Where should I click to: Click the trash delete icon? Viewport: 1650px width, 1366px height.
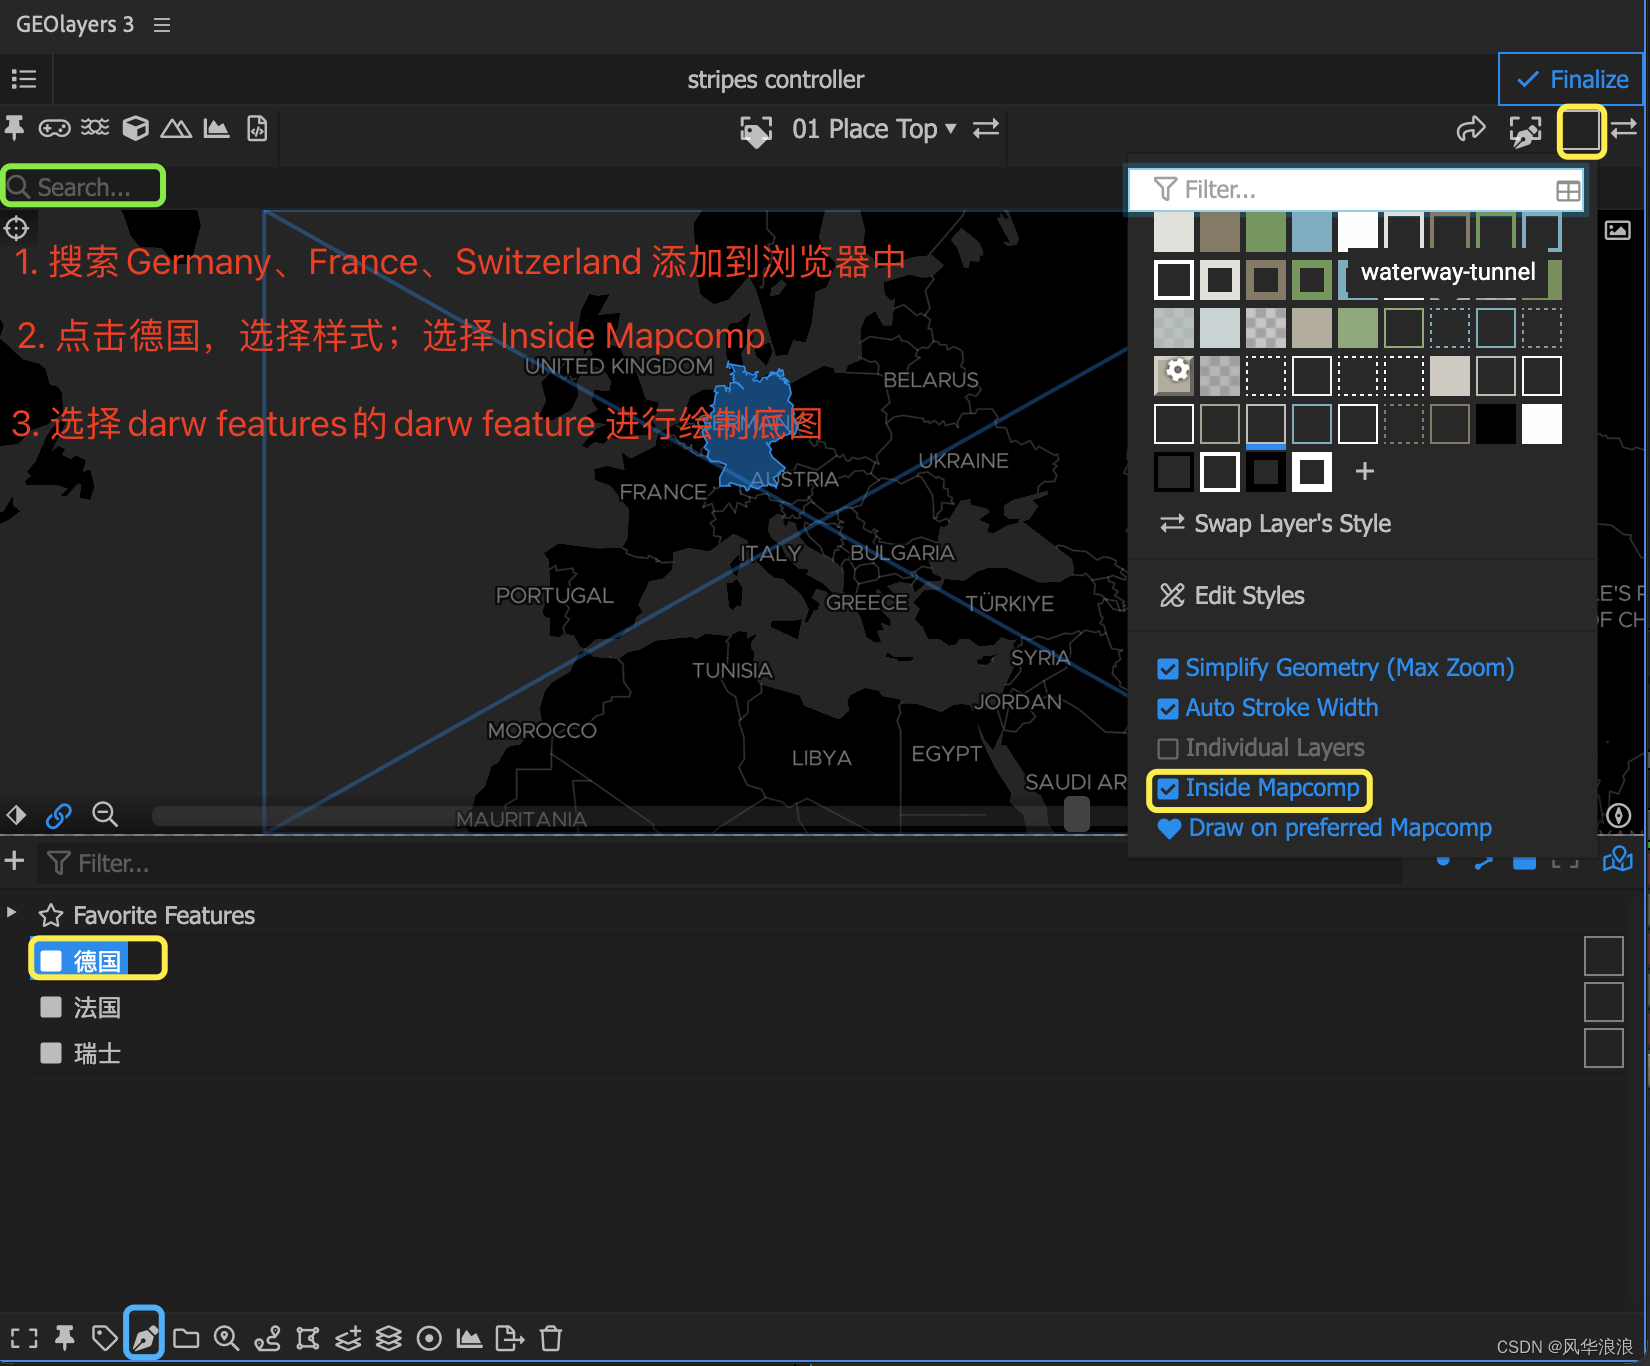point(551,1338)
